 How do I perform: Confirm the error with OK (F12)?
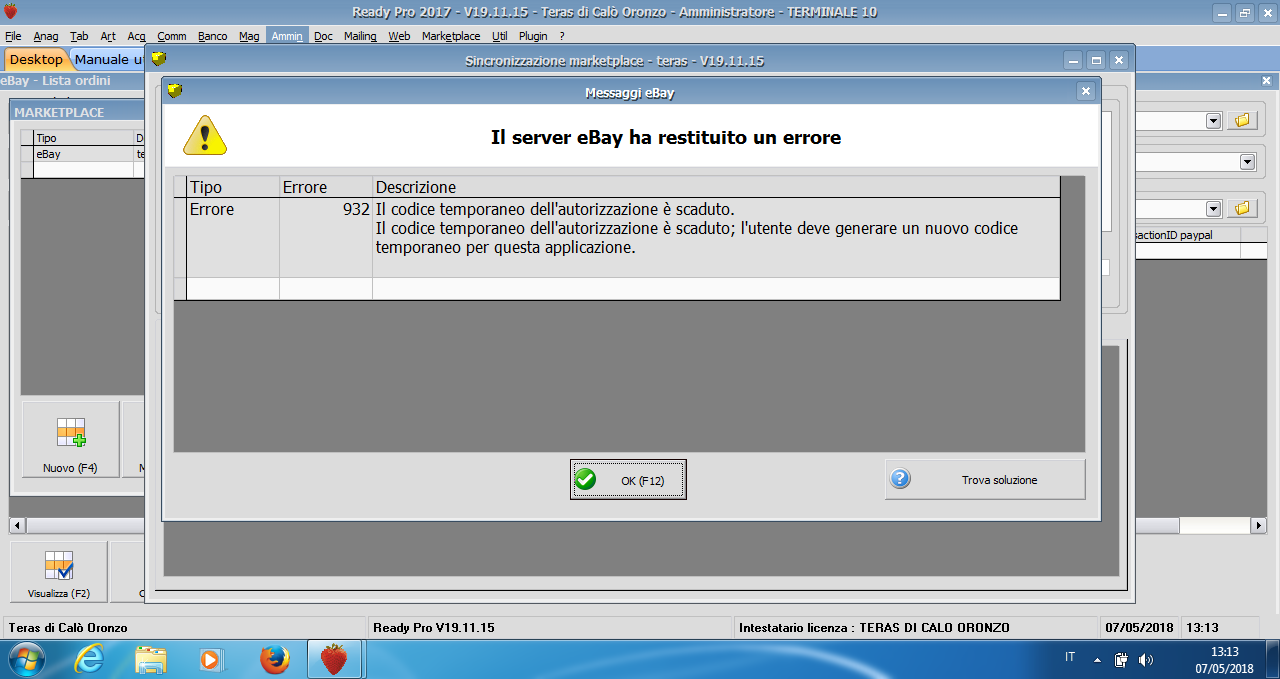[628, 480]
